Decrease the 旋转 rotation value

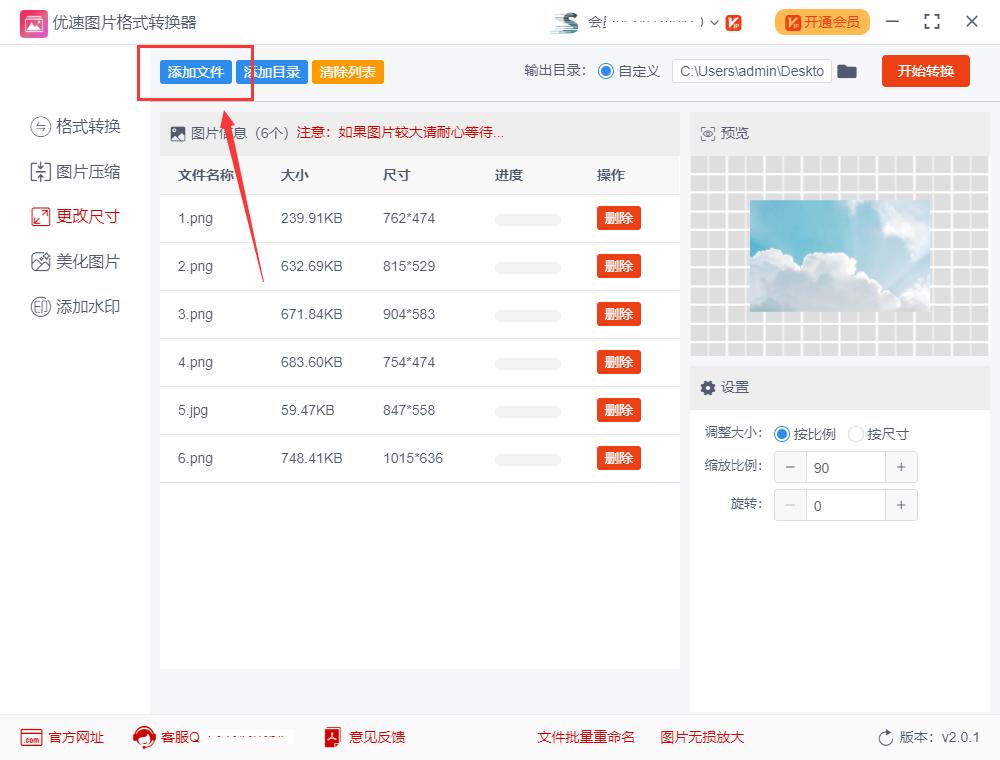(790, 505)
